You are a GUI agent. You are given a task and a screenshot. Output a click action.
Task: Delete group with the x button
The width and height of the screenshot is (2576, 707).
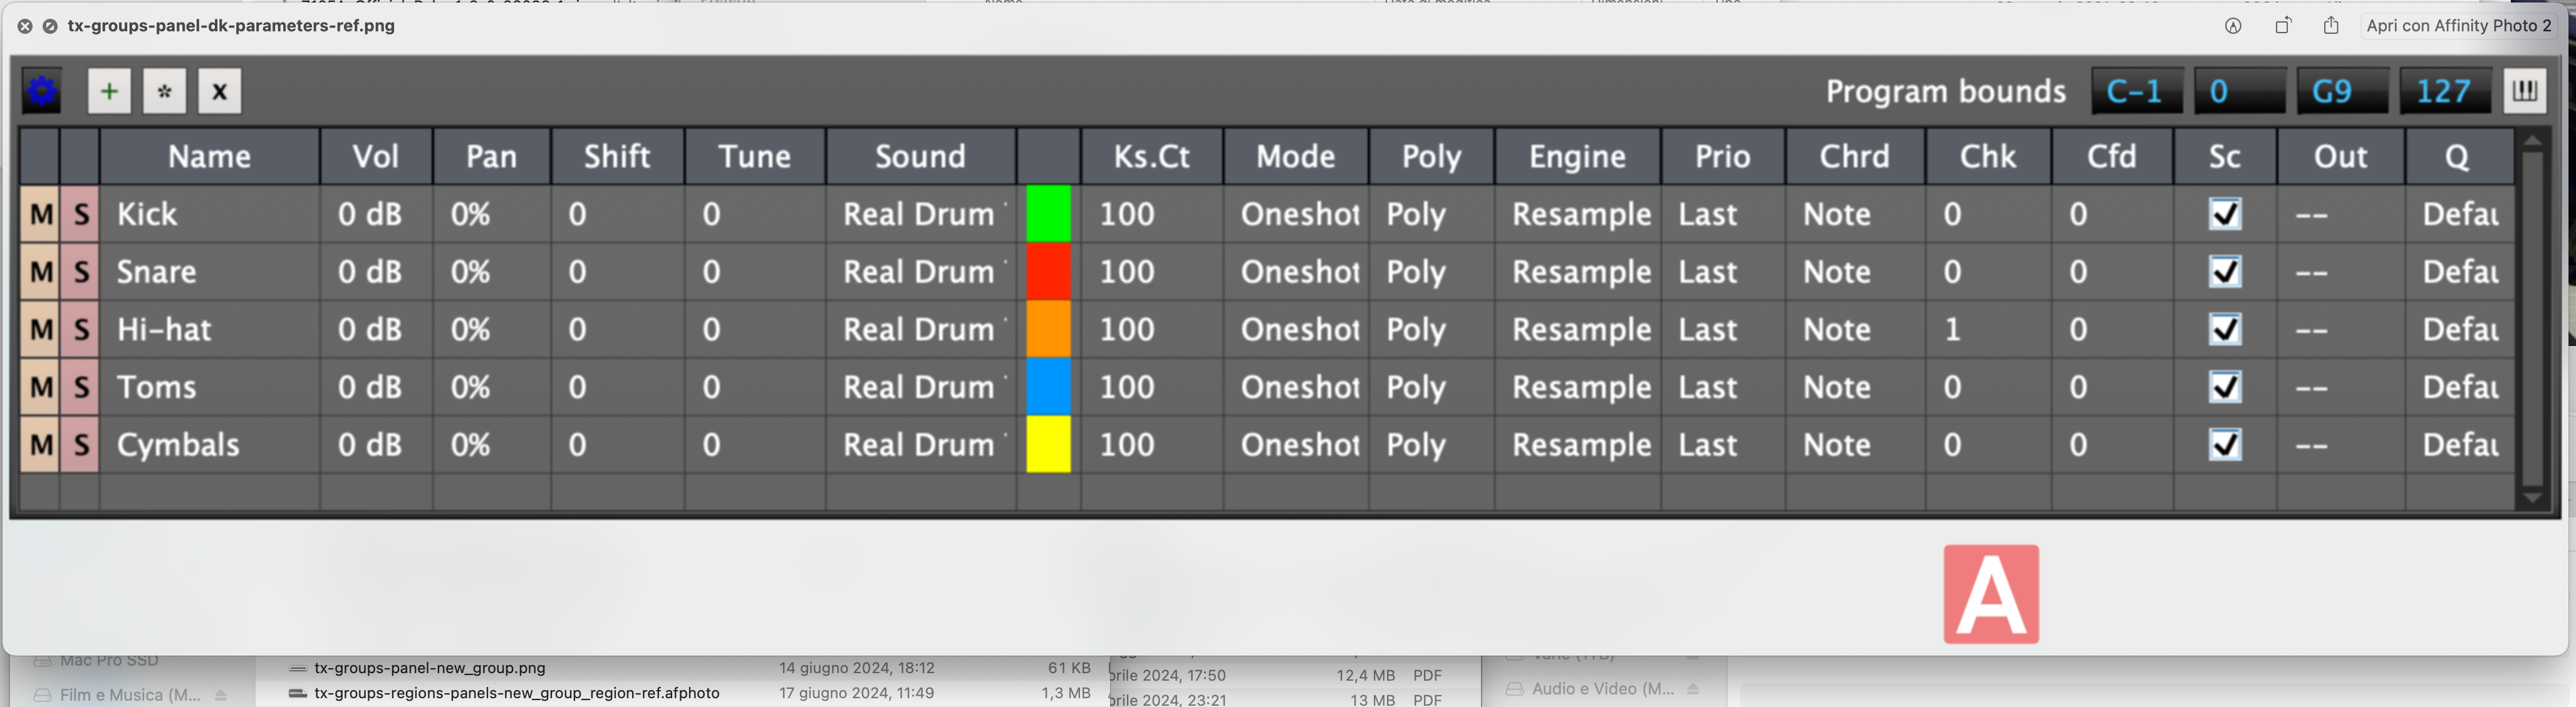[220, 92]
